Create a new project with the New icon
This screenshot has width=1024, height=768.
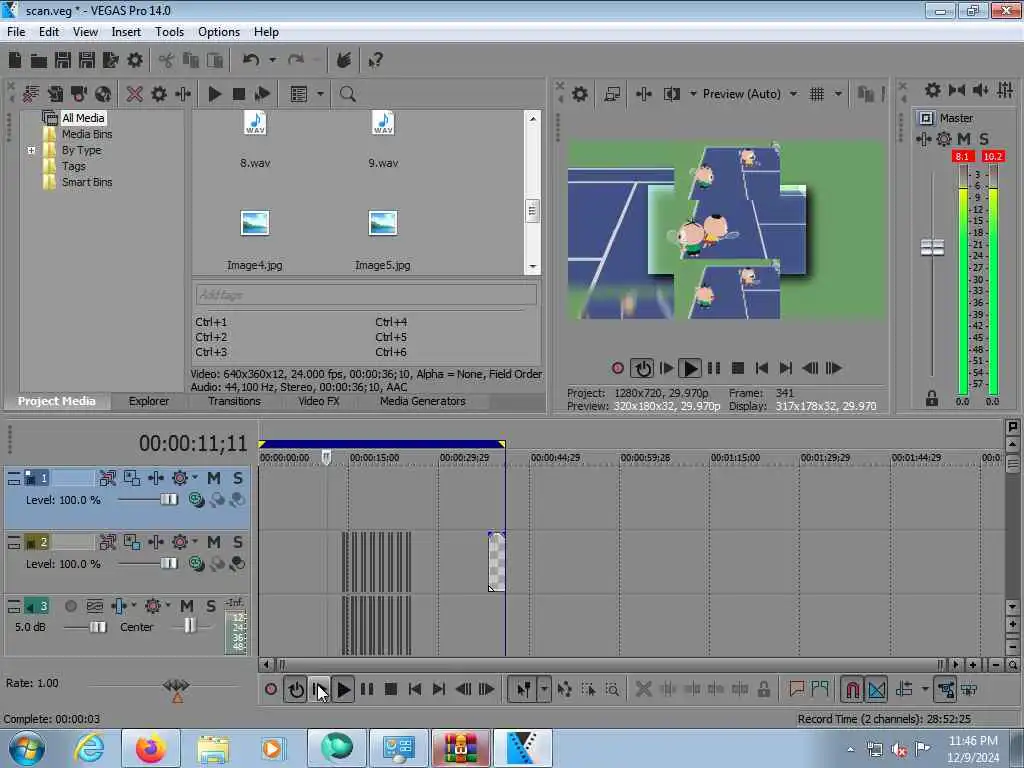tap(14, 61)
